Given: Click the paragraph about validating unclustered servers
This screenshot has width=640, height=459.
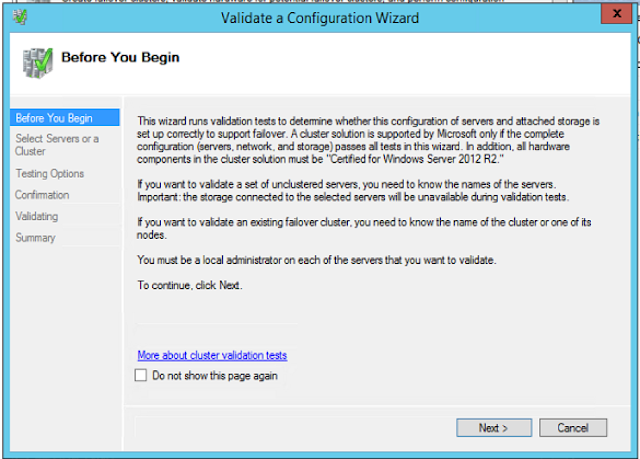Looking at the screenshot, I should point(353,191).
